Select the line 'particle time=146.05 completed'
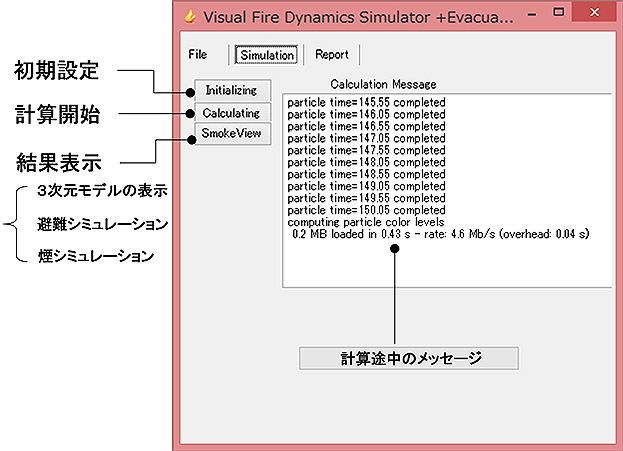Image resolution: width=623 pixels, height=451 pixels. 366,114
